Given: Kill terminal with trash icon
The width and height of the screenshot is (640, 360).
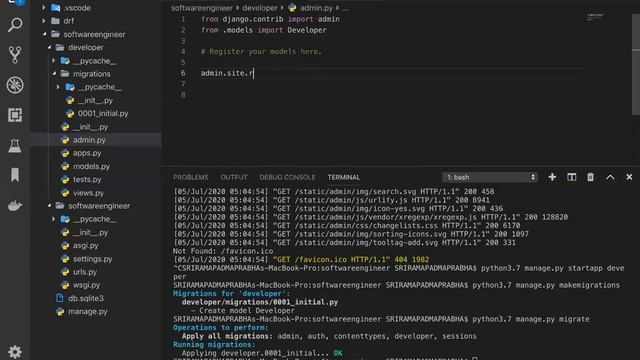Looking at the screenshot, I should point(590,177).
